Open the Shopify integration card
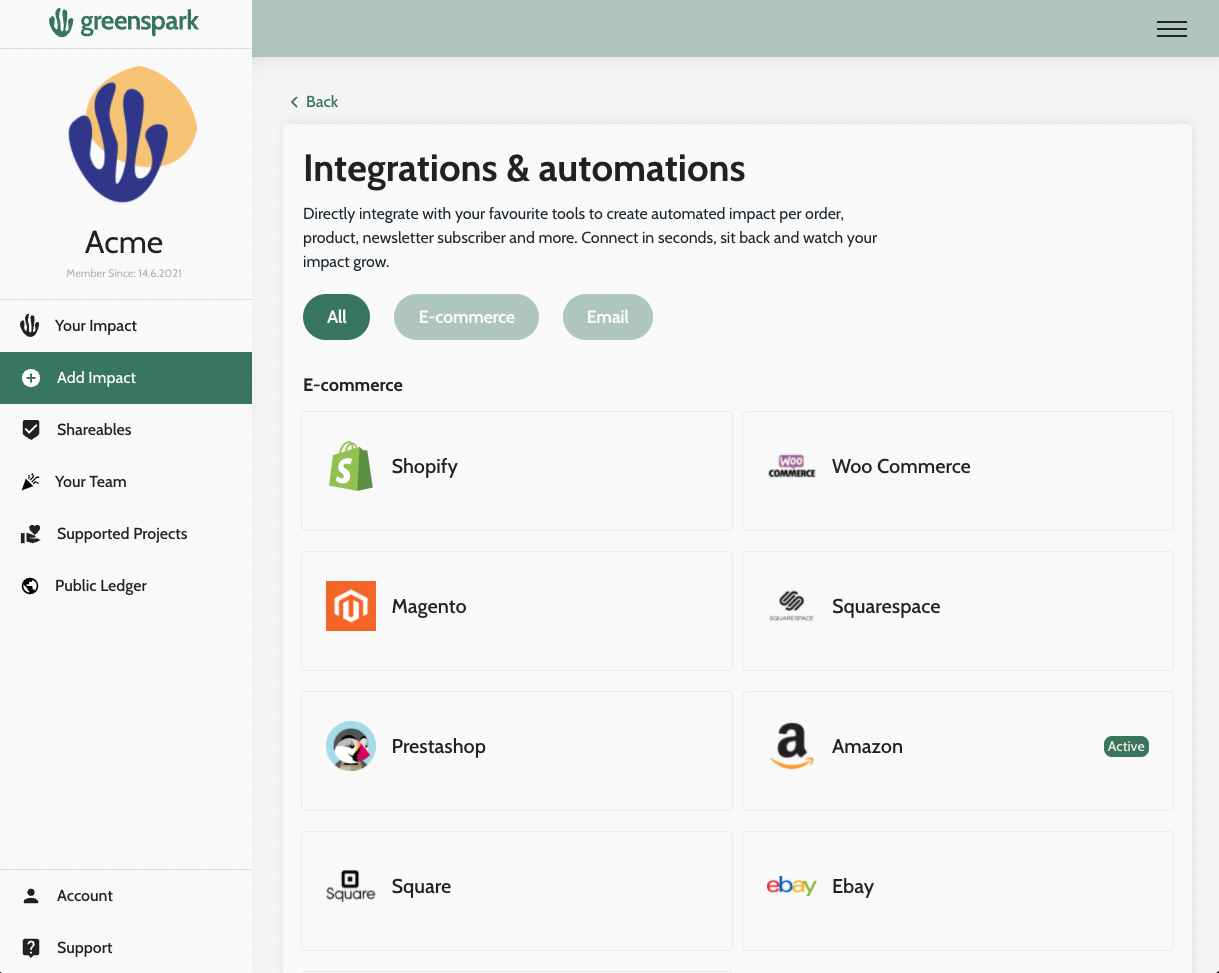Viewport: 1219px width, 973px height. [517, 471]
